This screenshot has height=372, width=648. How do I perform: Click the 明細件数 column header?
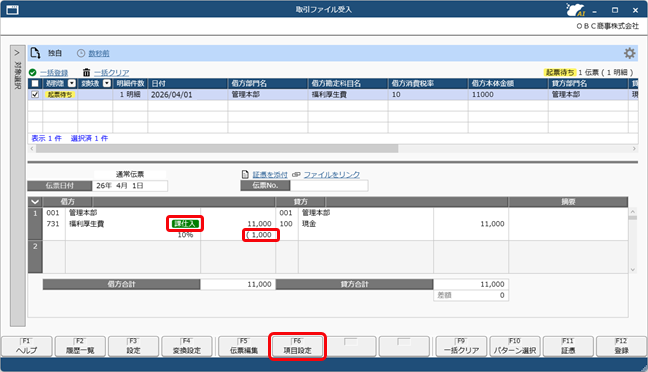(x=130, y=83)
